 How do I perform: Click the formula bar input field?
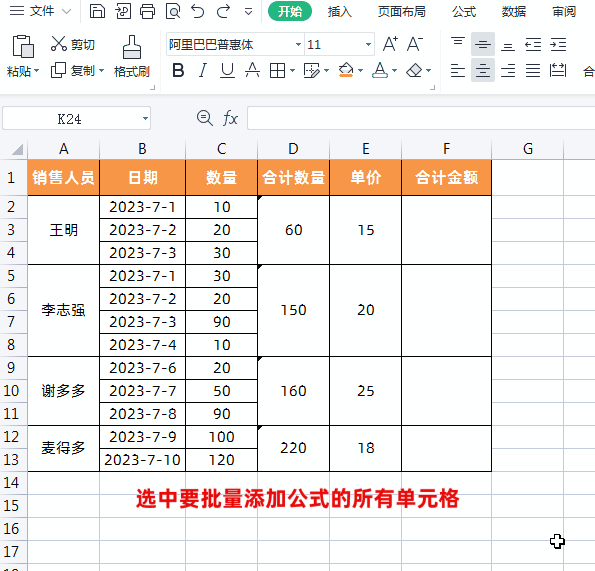421,118
